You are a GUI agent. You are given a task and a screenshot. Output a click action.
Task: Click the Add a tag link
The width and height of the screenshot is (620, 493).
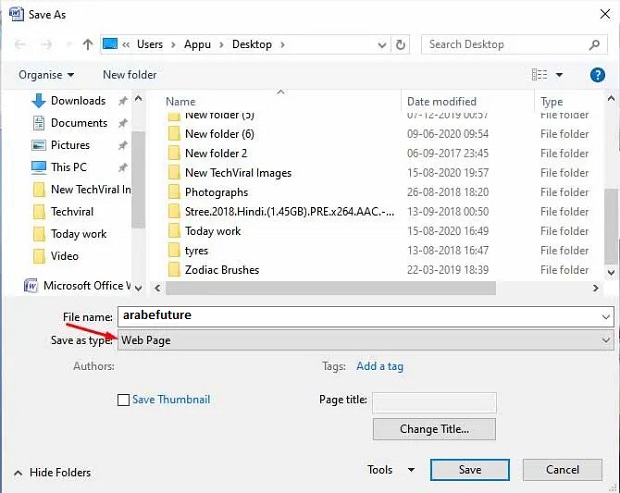pyautogui.click(x=380, y=366)
